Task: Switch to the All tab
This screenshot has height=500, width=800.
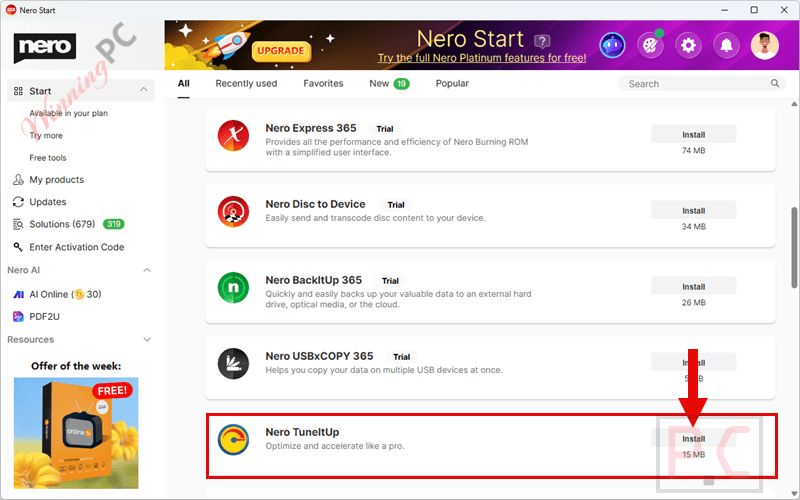Action: 184,84
